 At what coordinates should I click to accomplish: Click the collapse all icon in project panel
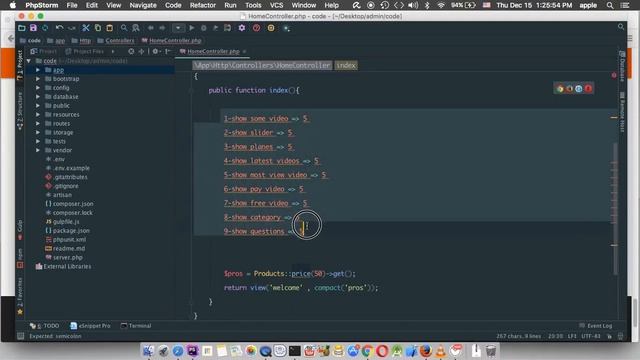(141, 51)
